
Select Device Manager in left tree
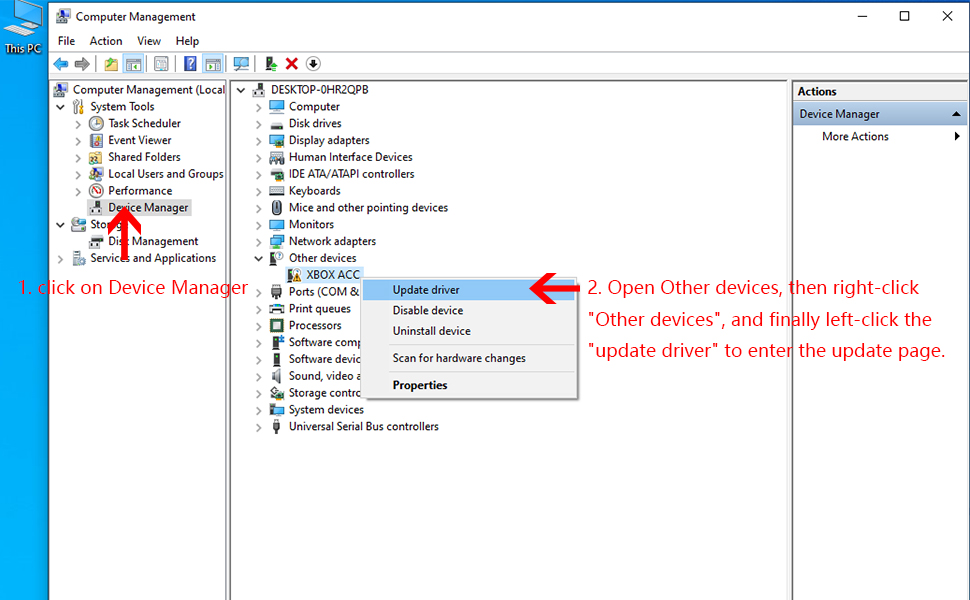point(148,208)
